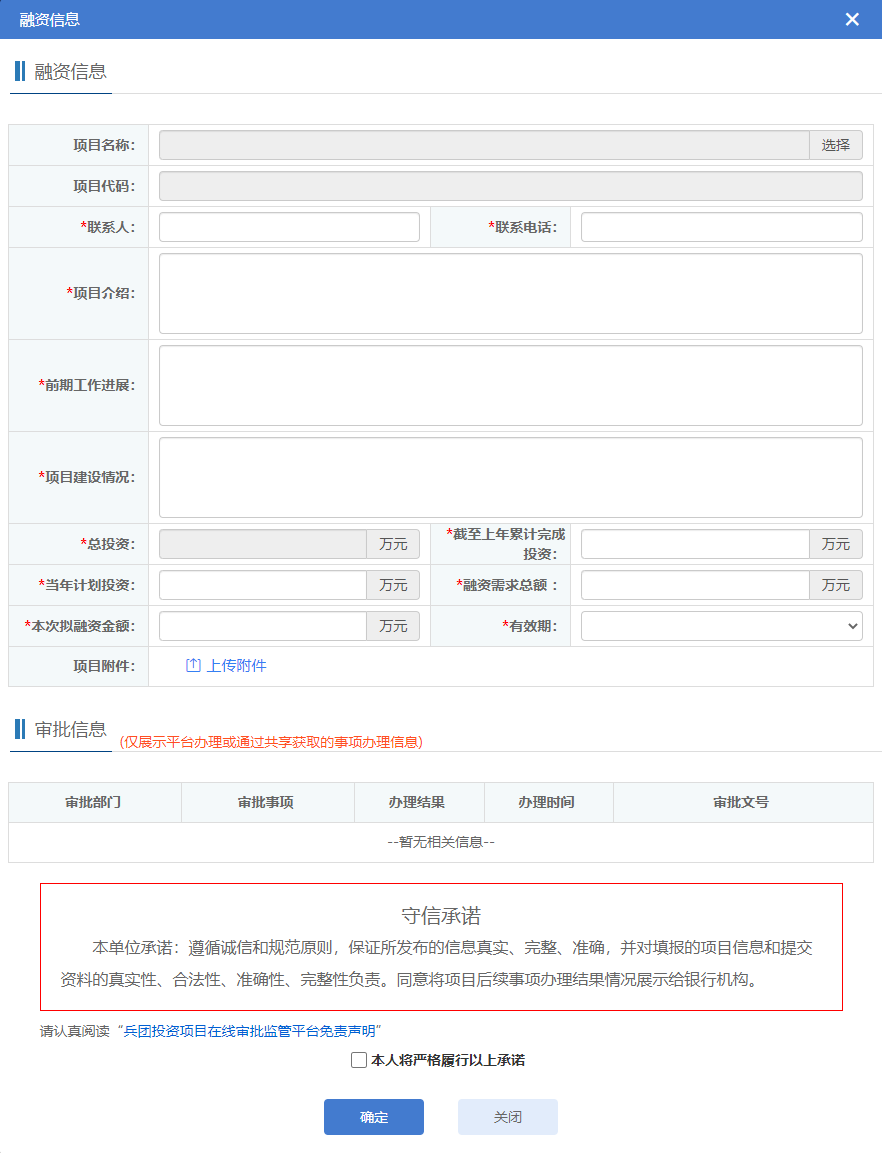Enter the 融资需求总额 input box

coord(695,585)
